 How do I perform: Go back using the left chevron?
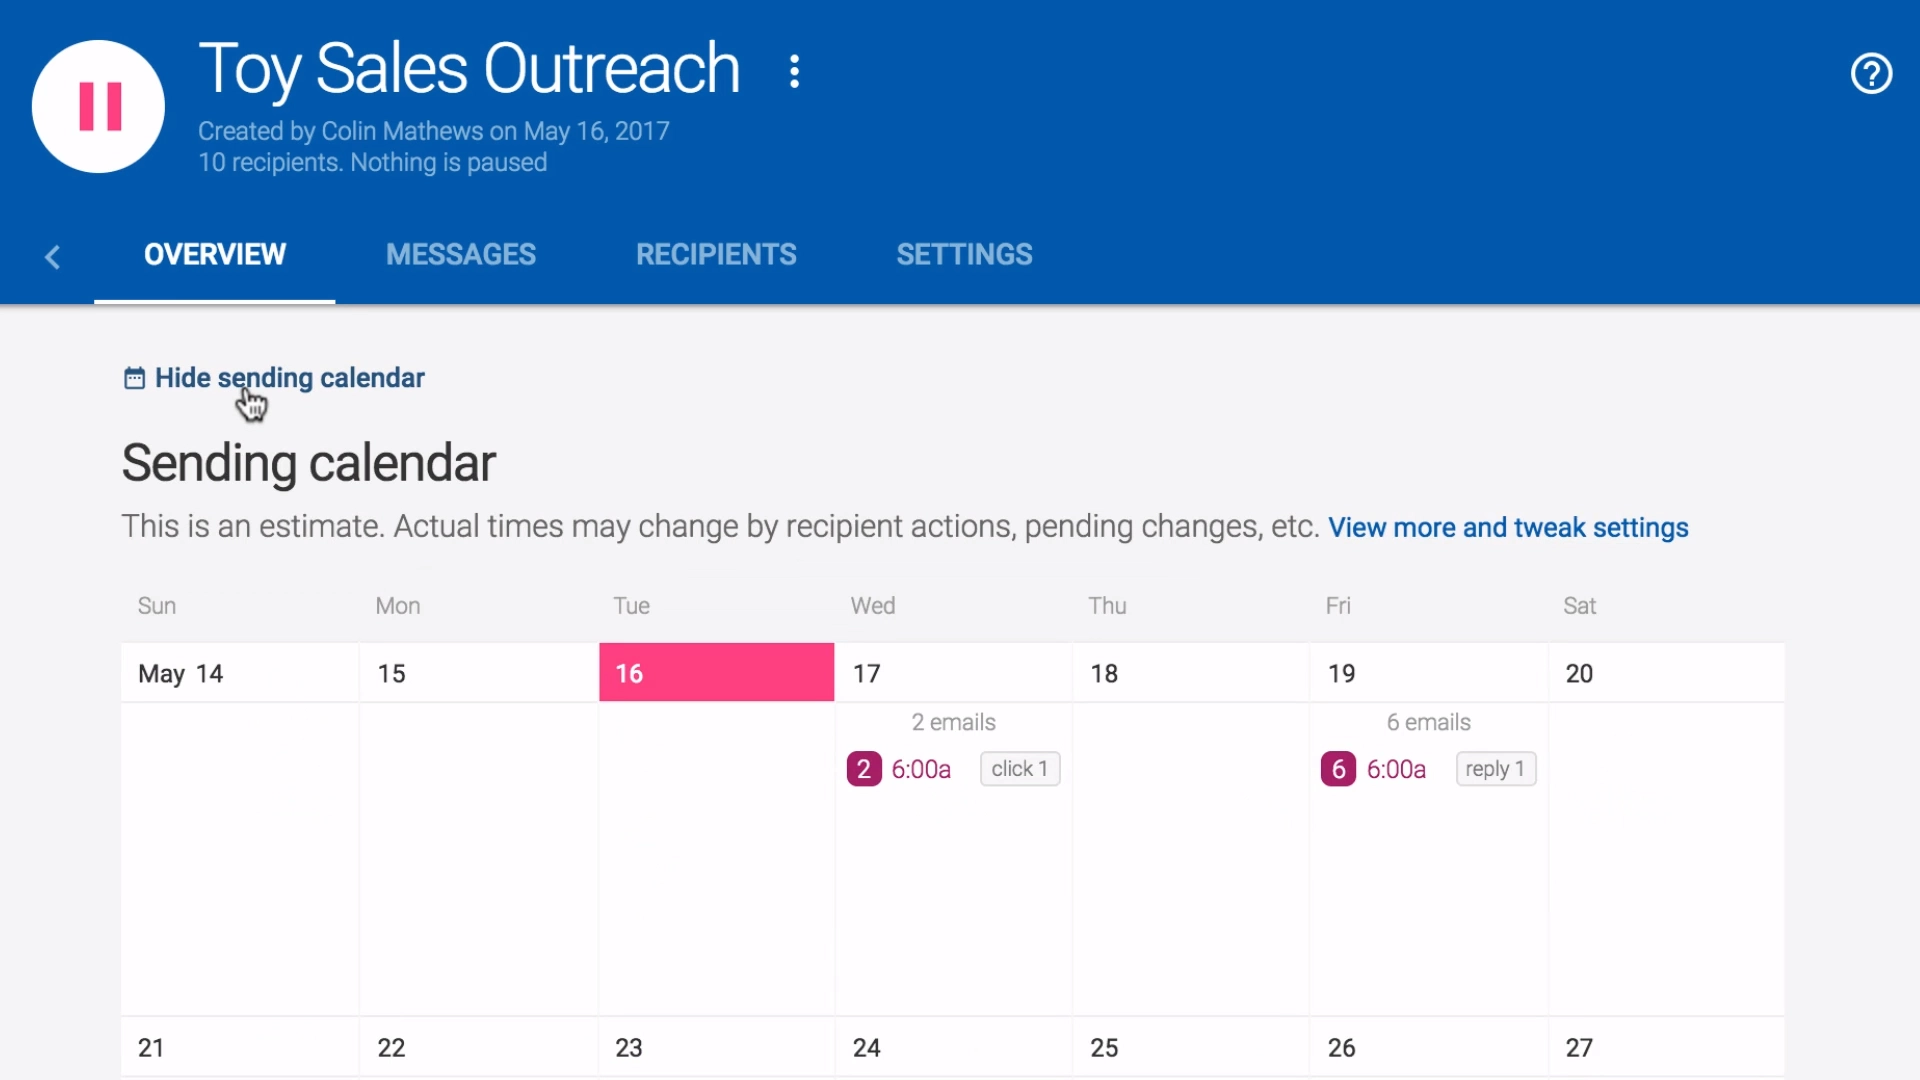[53, 257]
